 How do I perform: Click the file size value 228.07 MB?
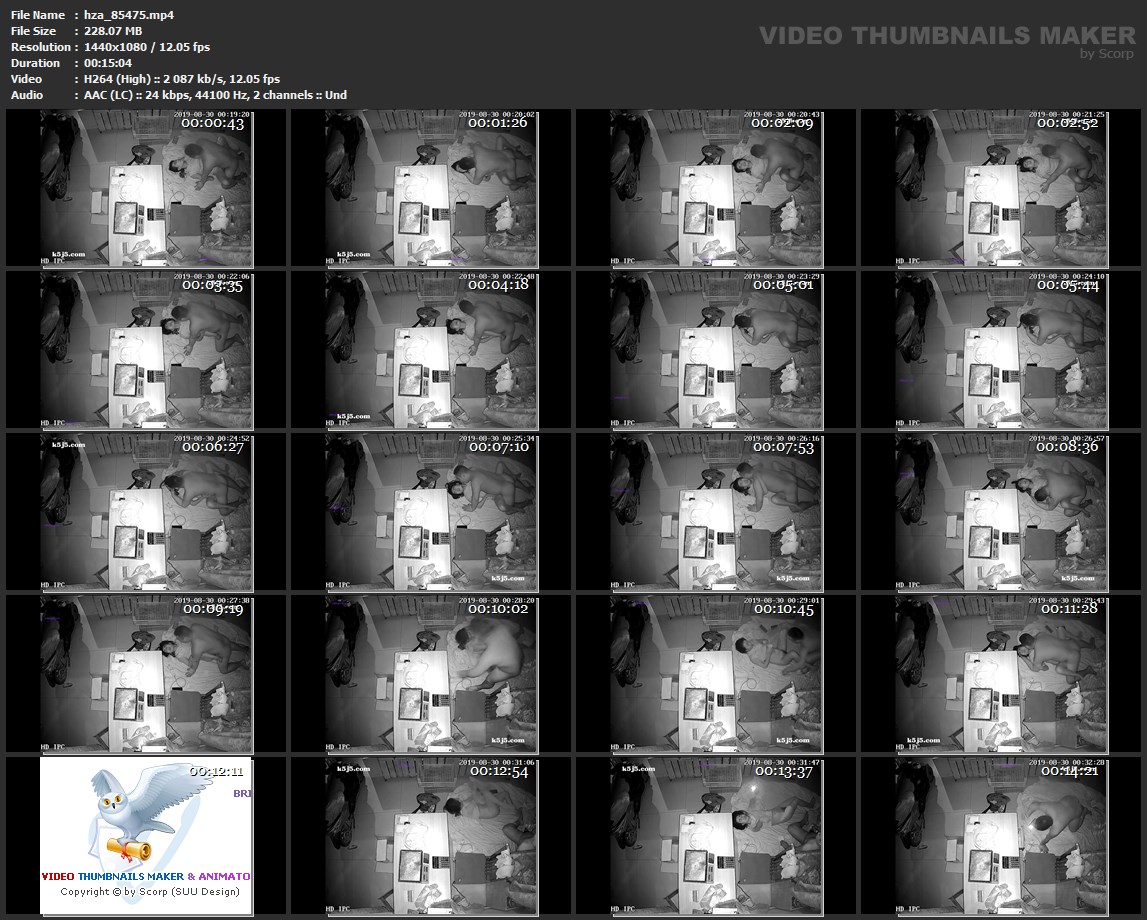point(113,31)
